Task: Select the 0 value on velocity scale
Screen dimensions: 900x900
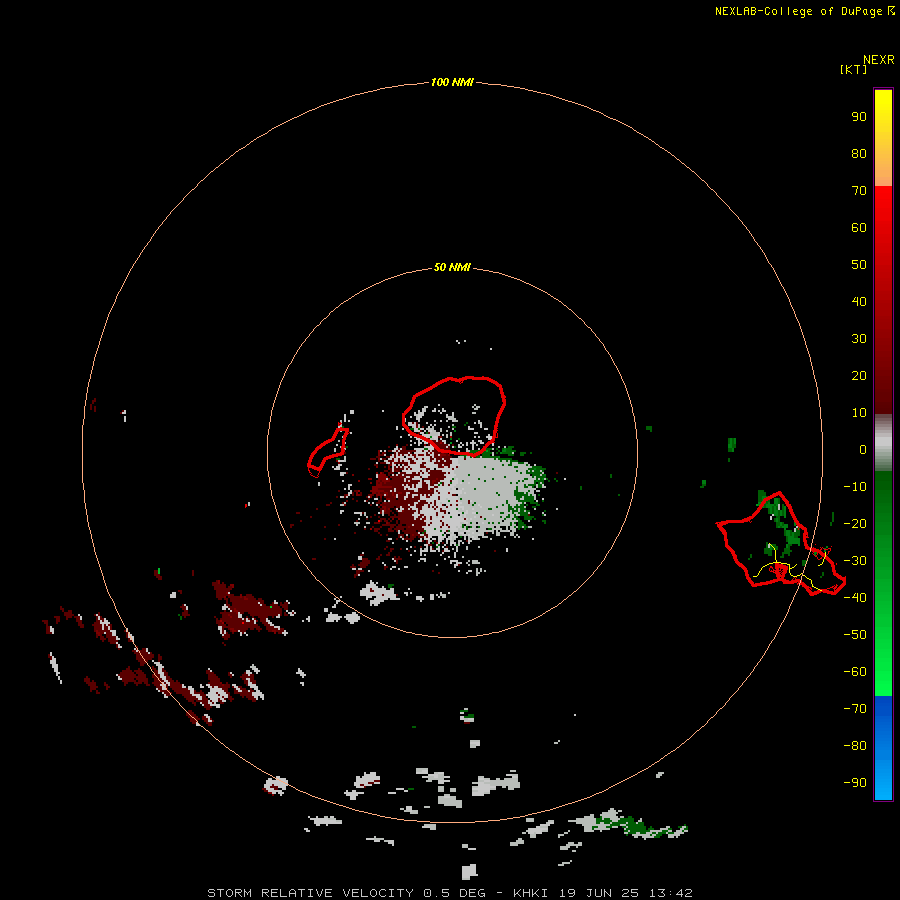Action: click(x=863, y=450)
